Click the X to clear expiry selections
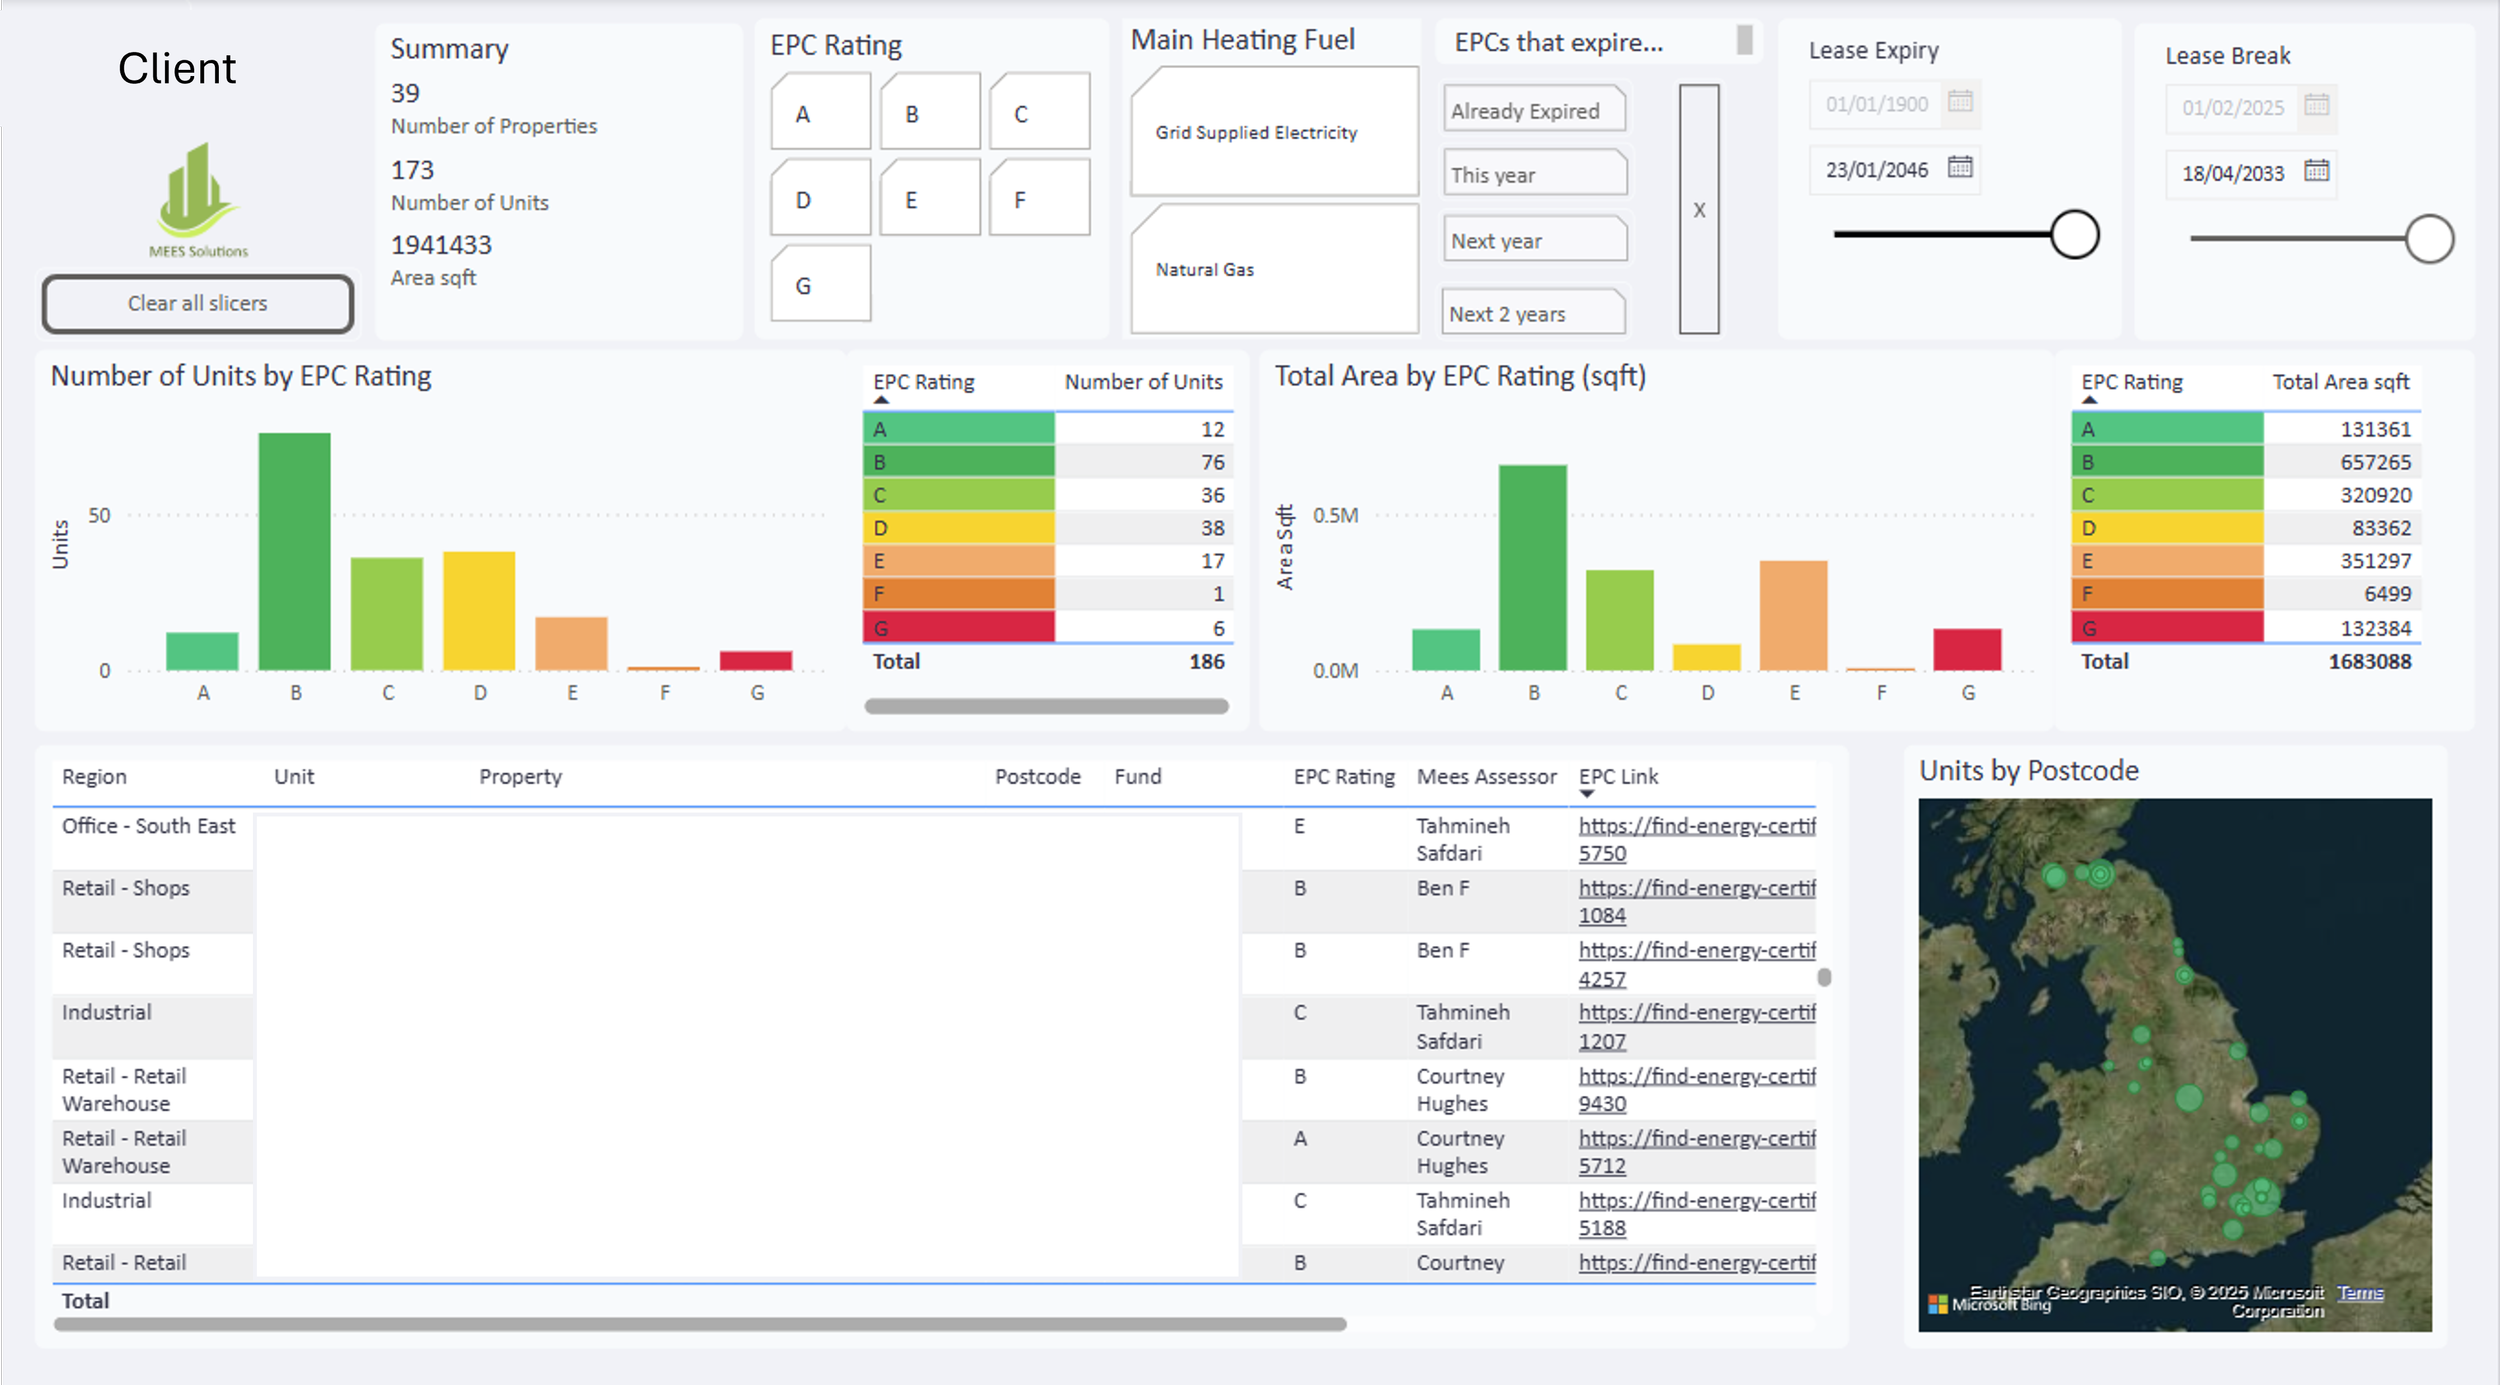2500x1385 pixels. click(1699, 210)
